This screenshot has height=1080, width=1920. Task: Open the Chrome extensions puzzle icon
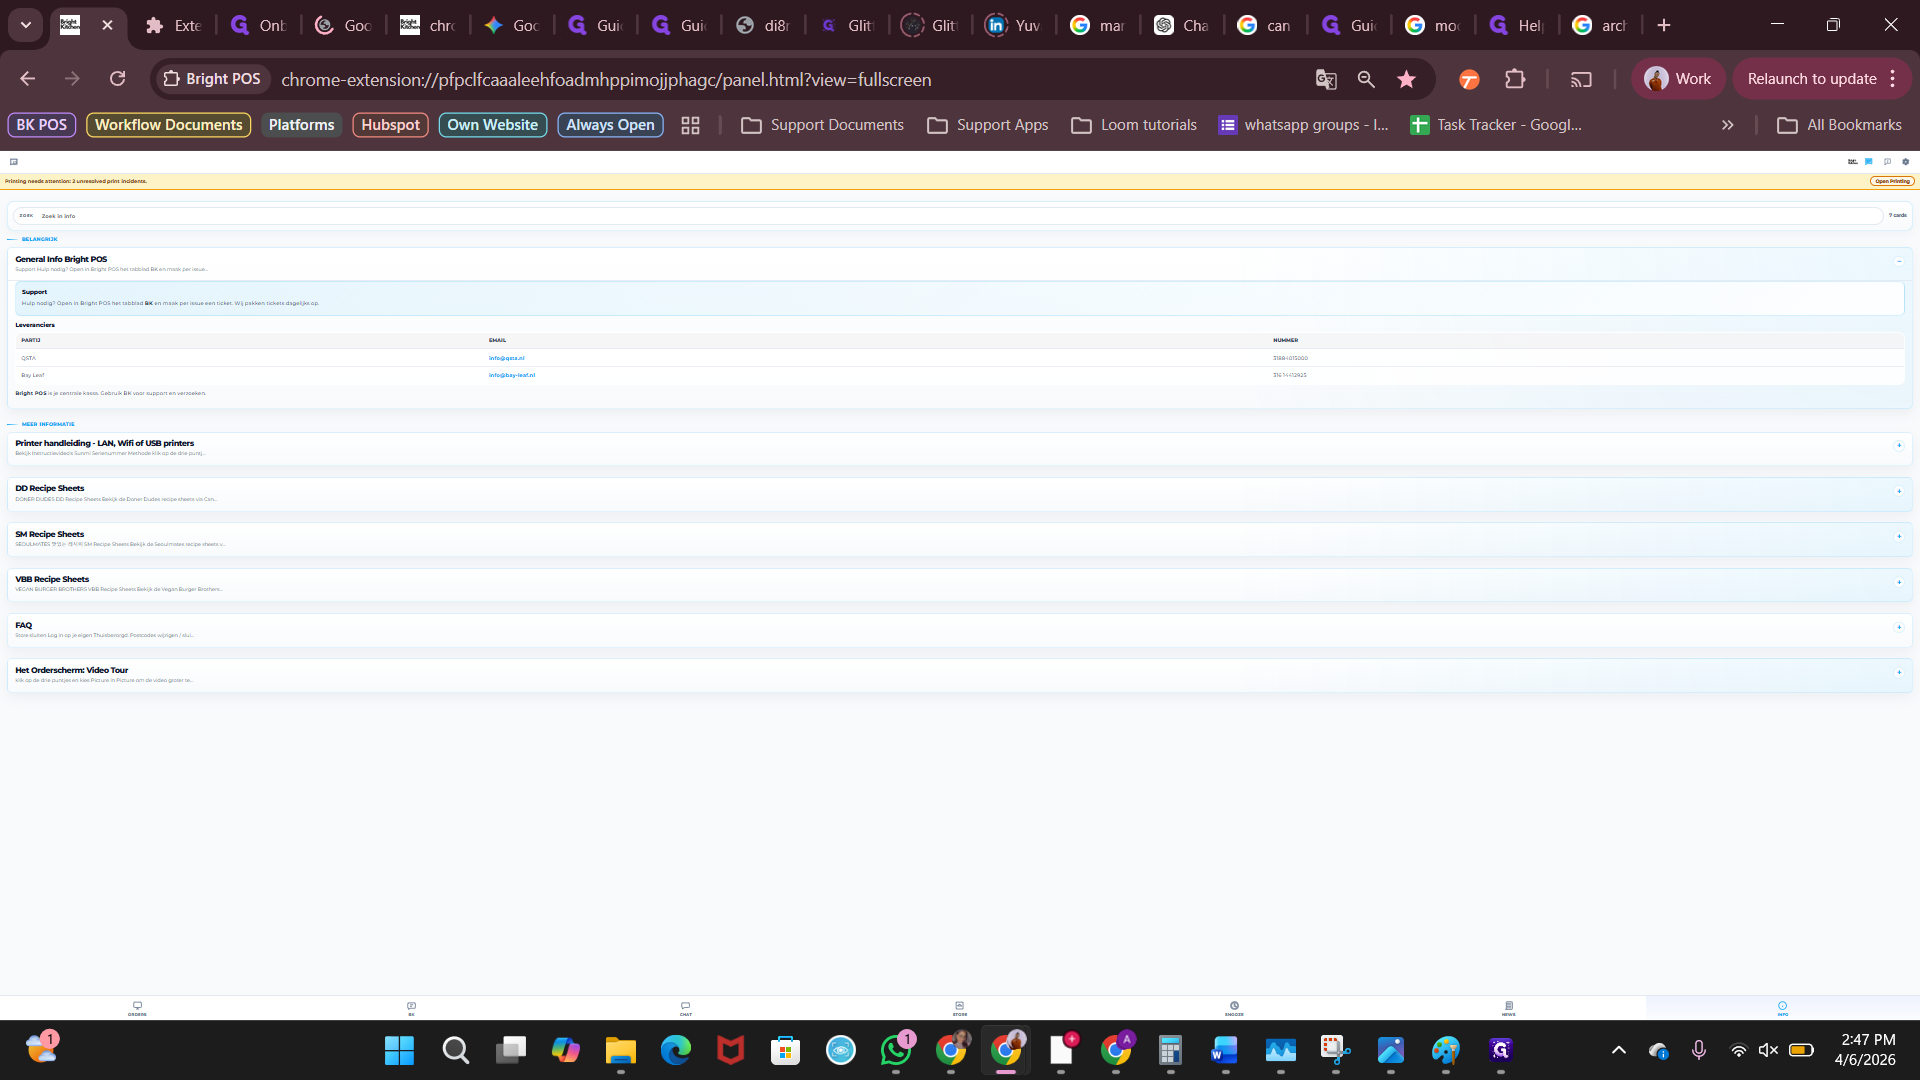click(1515, 79)
